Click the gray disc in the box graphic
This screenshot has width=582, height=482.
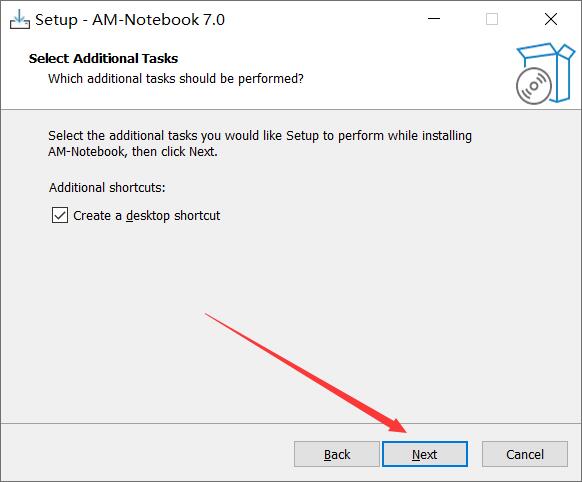(533, 86)
